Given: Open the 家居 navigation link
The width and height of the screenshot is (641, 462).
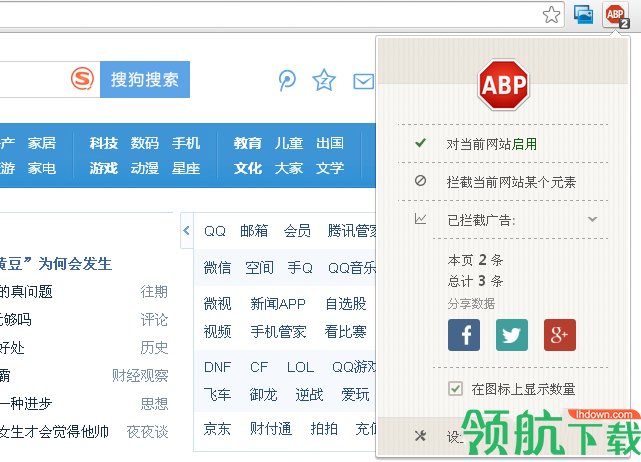Looking at the screenshot, I should (x=42, y=143).
